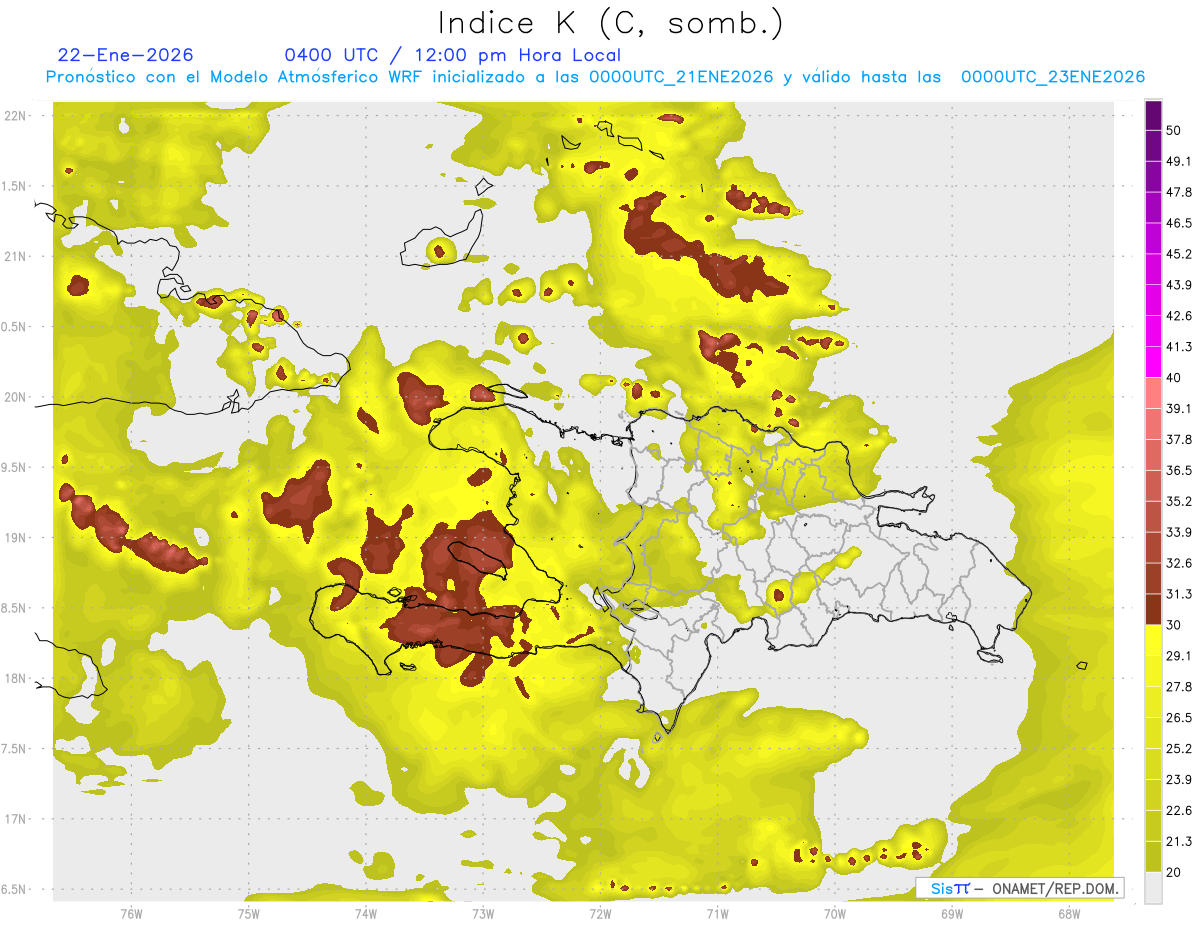Click the "20N" latitude axis label
1200x927 pixels.
(16, 397)
